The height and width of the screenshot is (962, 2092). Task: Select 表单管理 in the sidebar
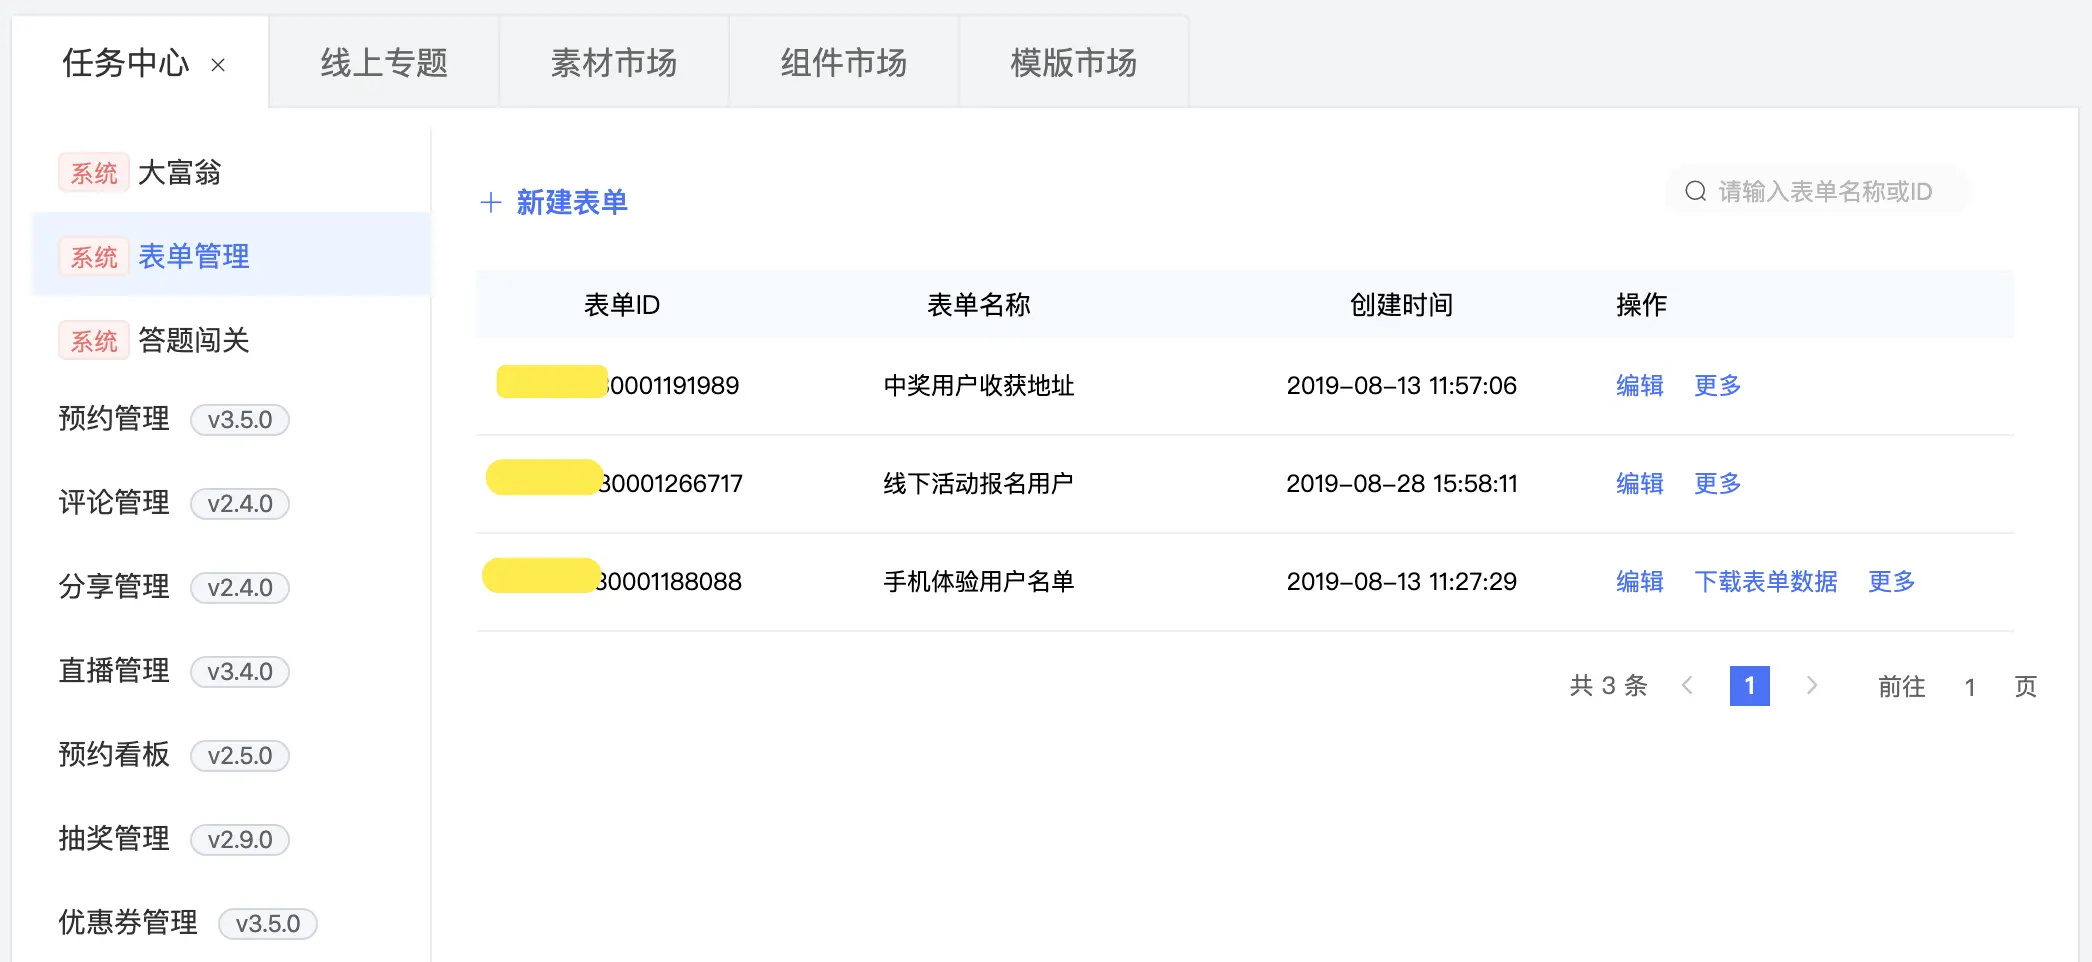pyautogui.click(x=193, y=256)
